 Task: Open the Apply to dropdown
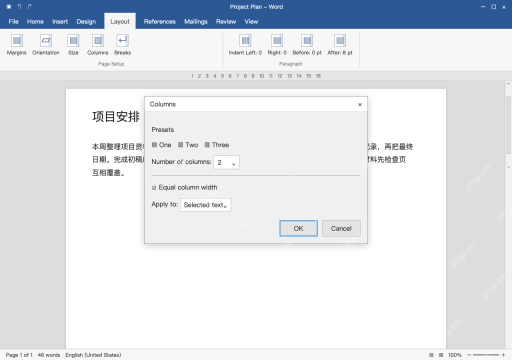click(x=206, y=205)
